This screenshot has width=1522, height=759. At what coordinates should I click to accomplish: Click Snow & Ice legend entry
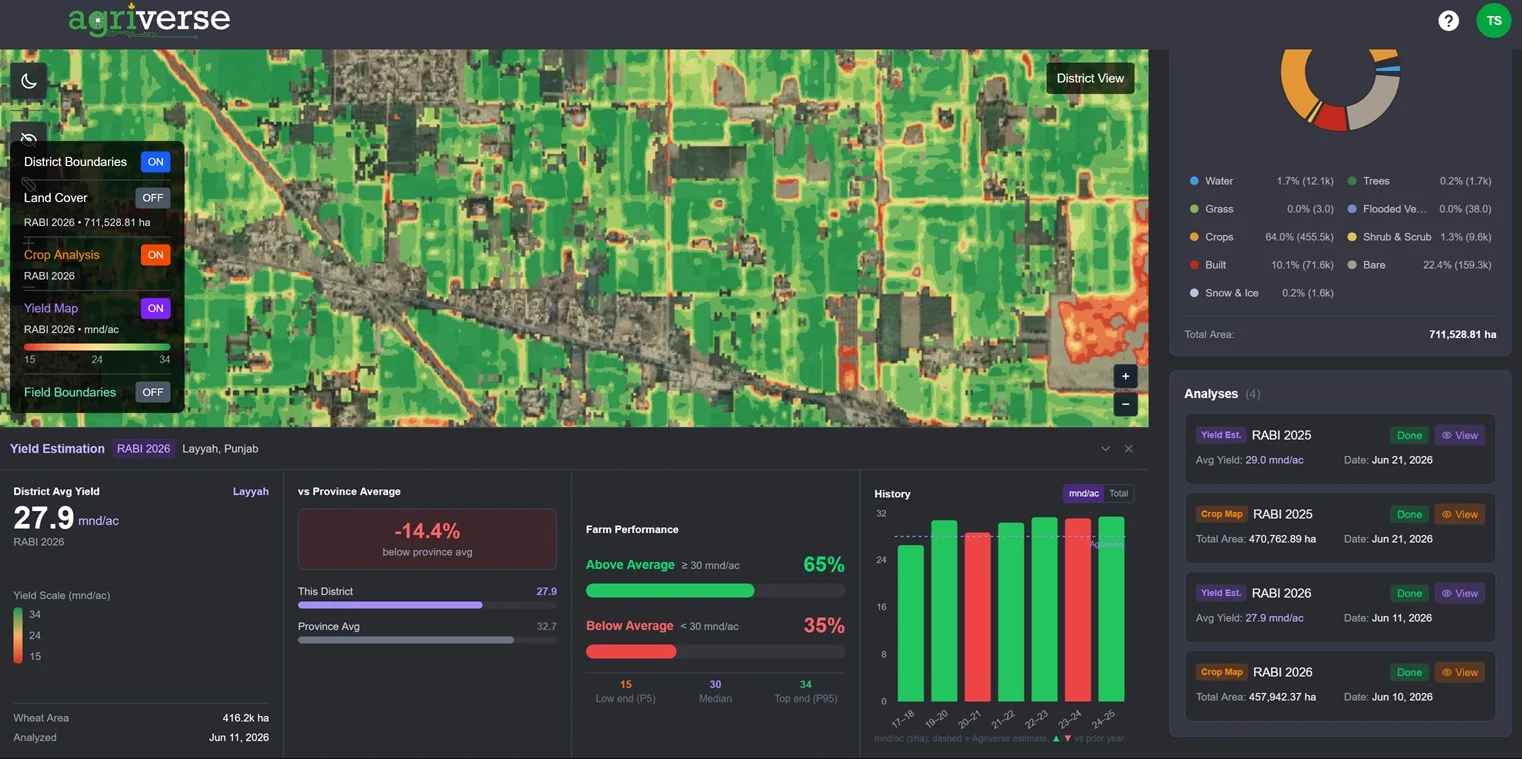(x=1261, y=293)
